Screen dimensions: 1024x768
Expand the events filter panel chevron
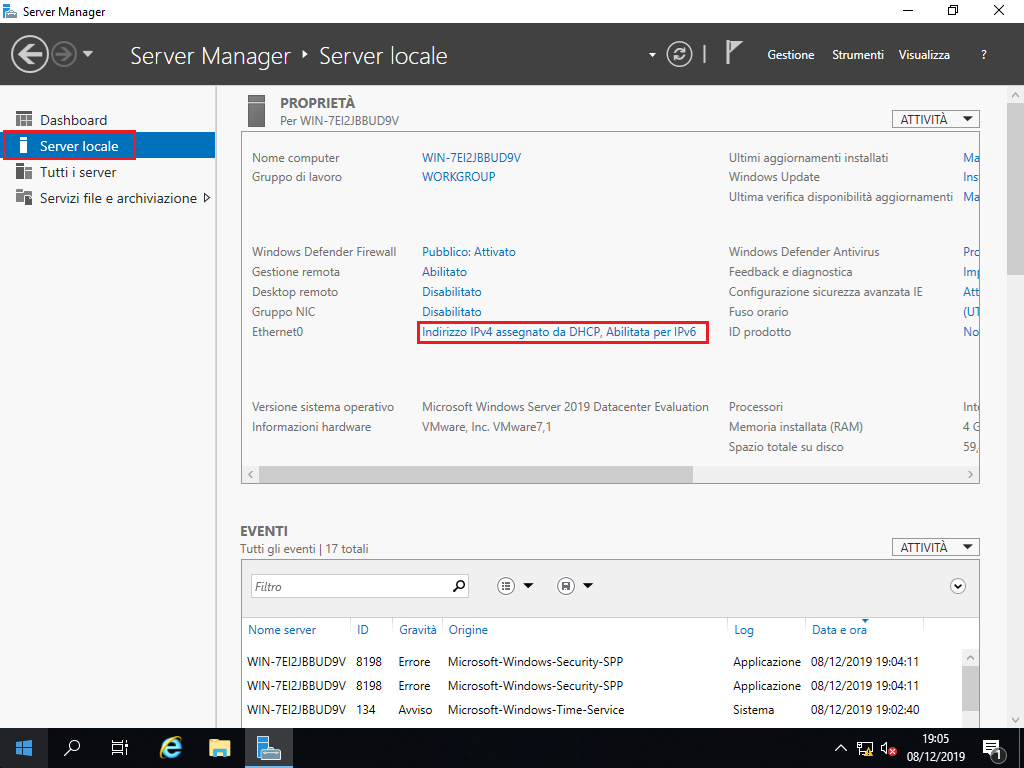coord(957,586)
